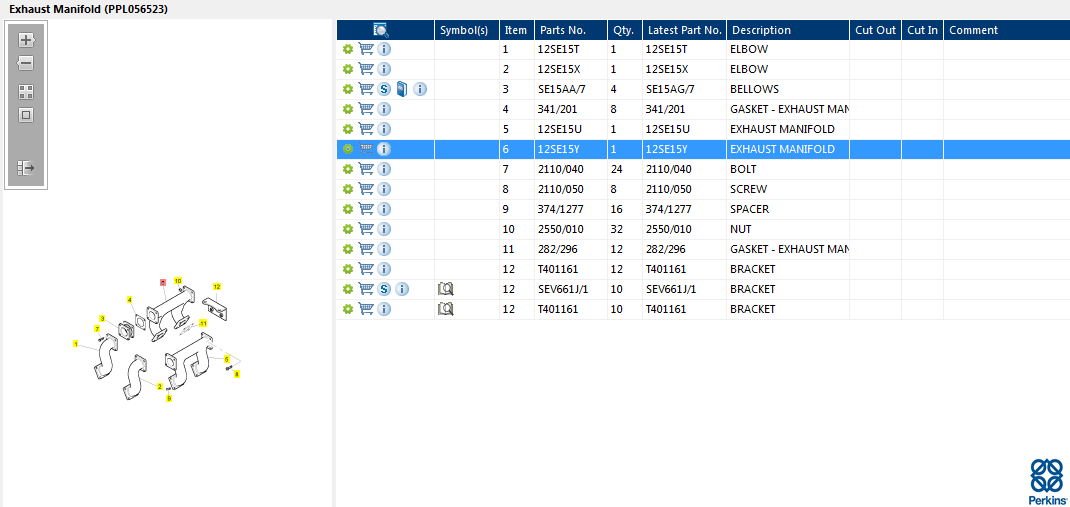Click the red highlighted callout on the diagram
Viewport: 1070px width, 507px height.
(x=163, y=281)
